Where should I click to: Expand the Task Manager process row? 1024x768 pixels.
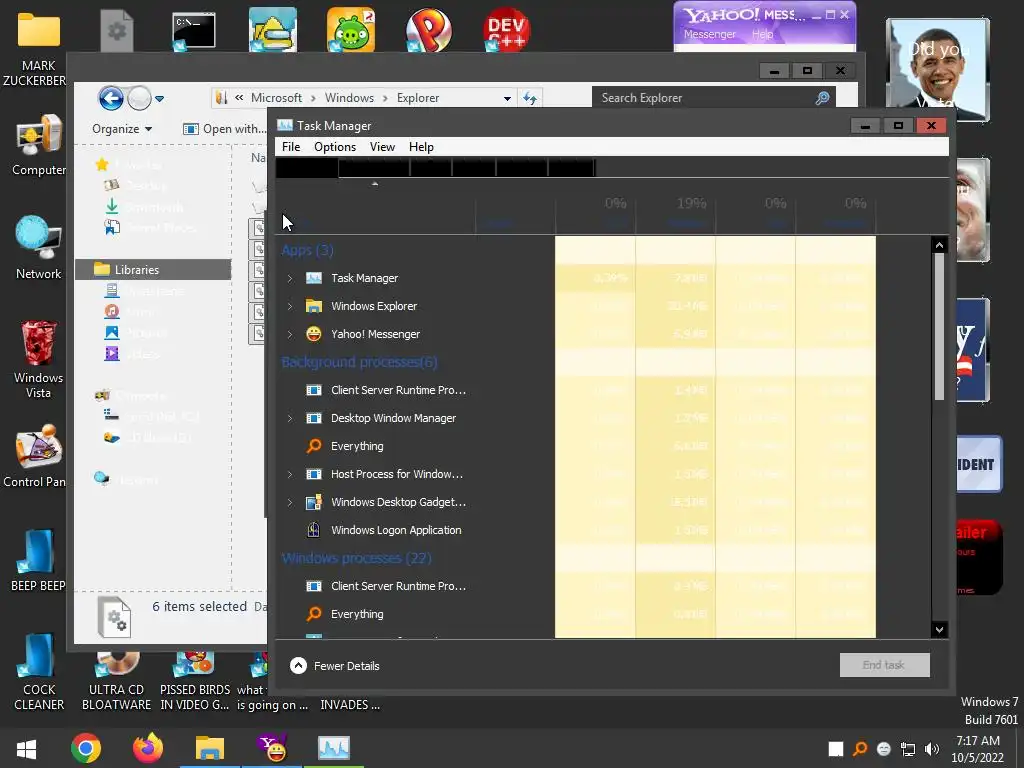(290, 278)
